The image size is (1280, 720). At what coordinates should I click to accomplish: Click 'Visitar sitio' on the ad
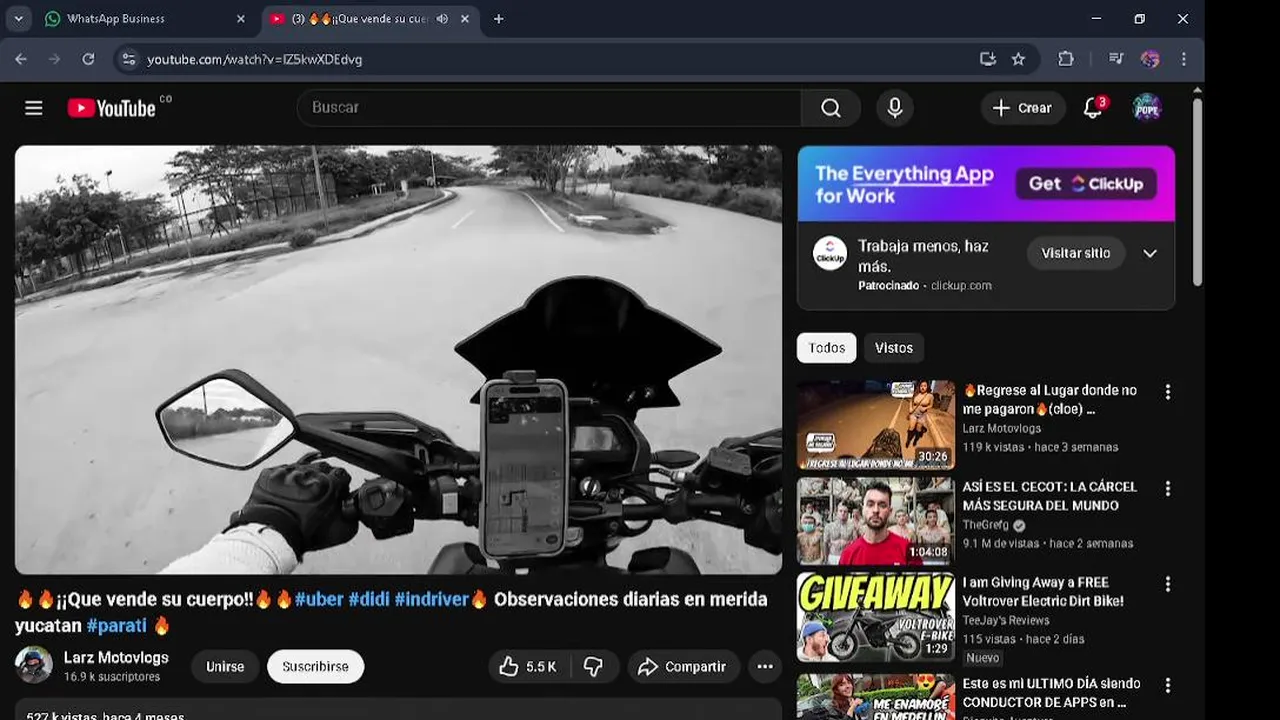[x=1076, y=254]
